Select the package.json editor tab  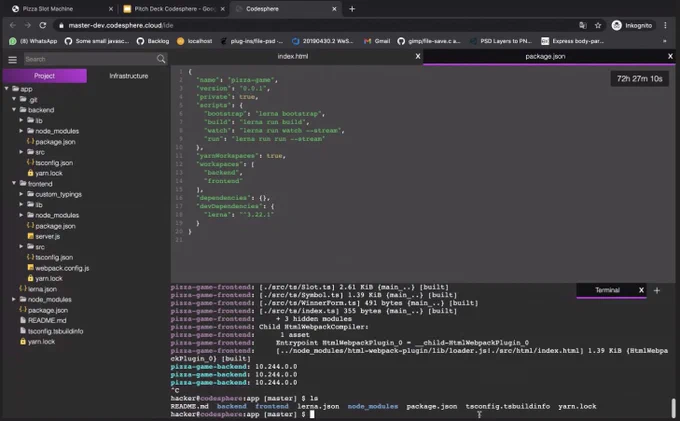point(545,56)
